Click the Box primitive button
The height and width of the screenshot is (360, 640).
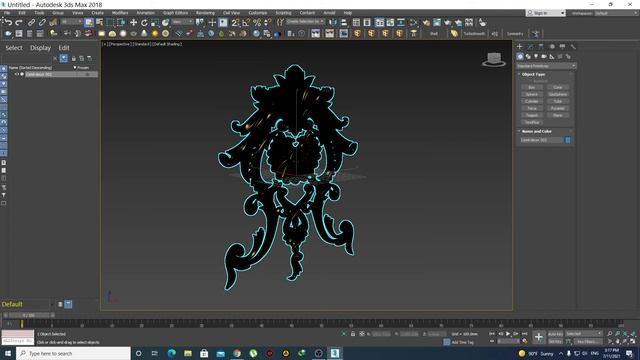coord(531,87)
